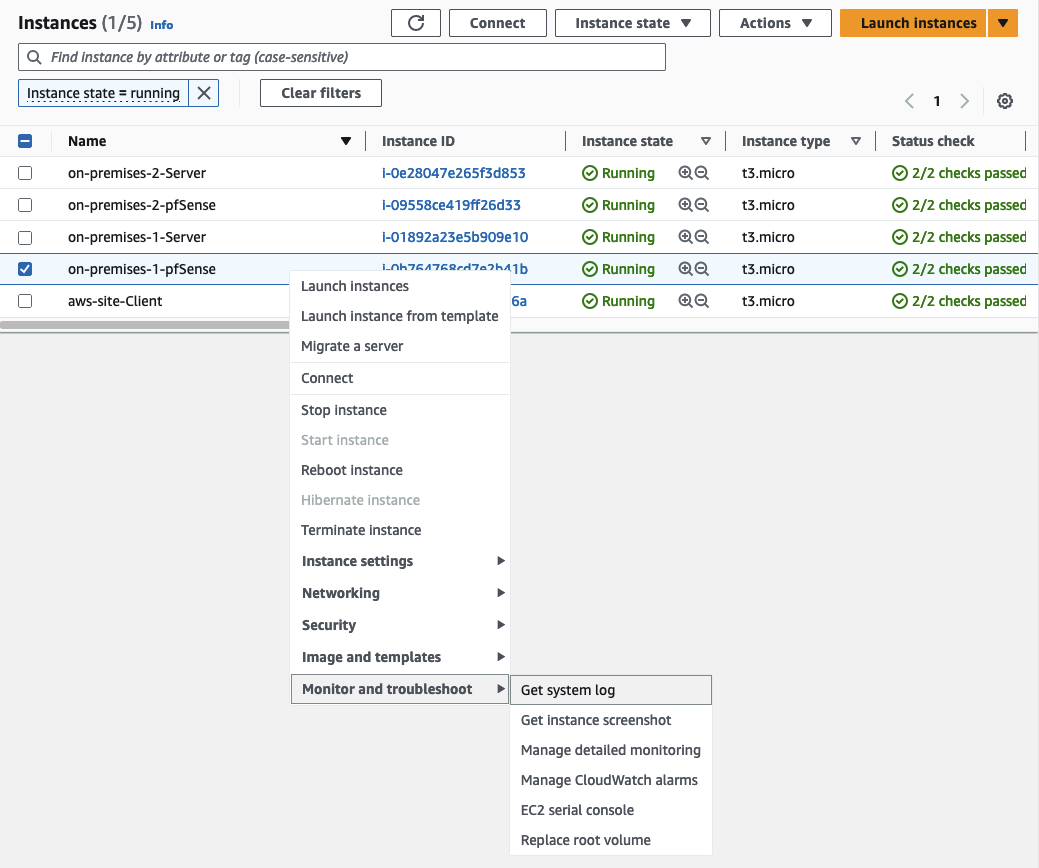Open the Instance state dropdown
The width and height of the screenshot is (1039, 868).
(632, 23)
